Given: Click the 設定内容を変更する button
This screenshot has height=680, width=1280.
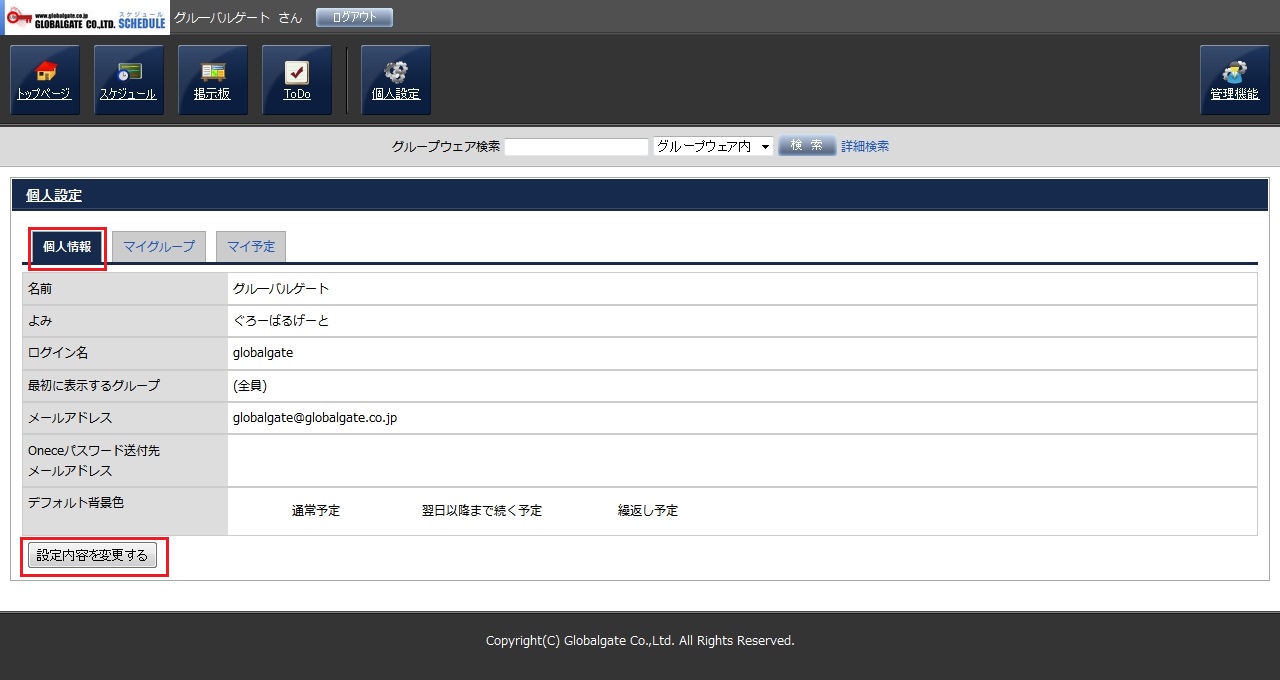Looking at the screenshot, I should pyautogui.click(x=92, y=556).
